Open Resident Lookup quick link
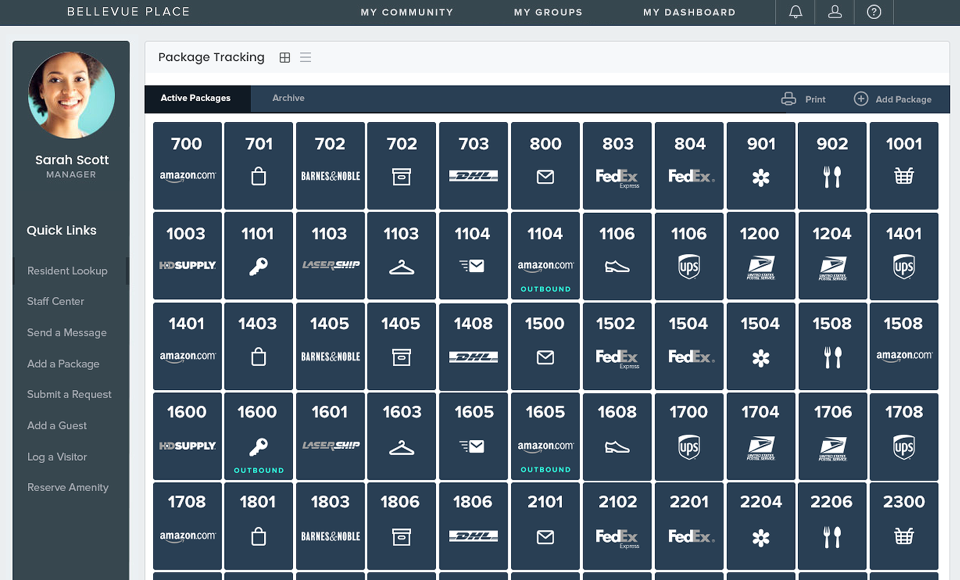The height and width of the screenshot is (580, 960). point(67,271)
